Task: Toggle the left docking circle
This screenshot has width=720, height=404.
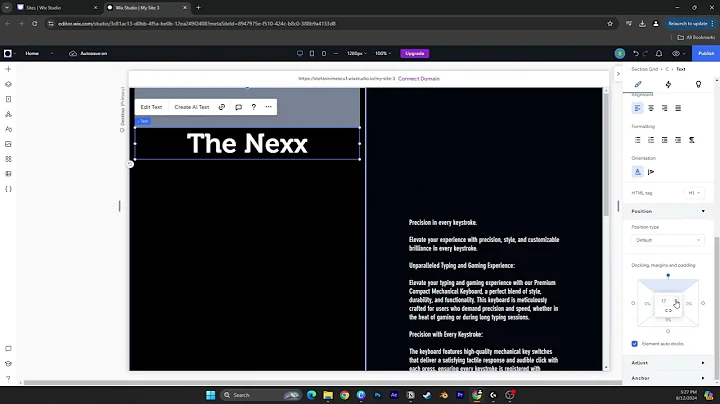Action: coord(633,303)
